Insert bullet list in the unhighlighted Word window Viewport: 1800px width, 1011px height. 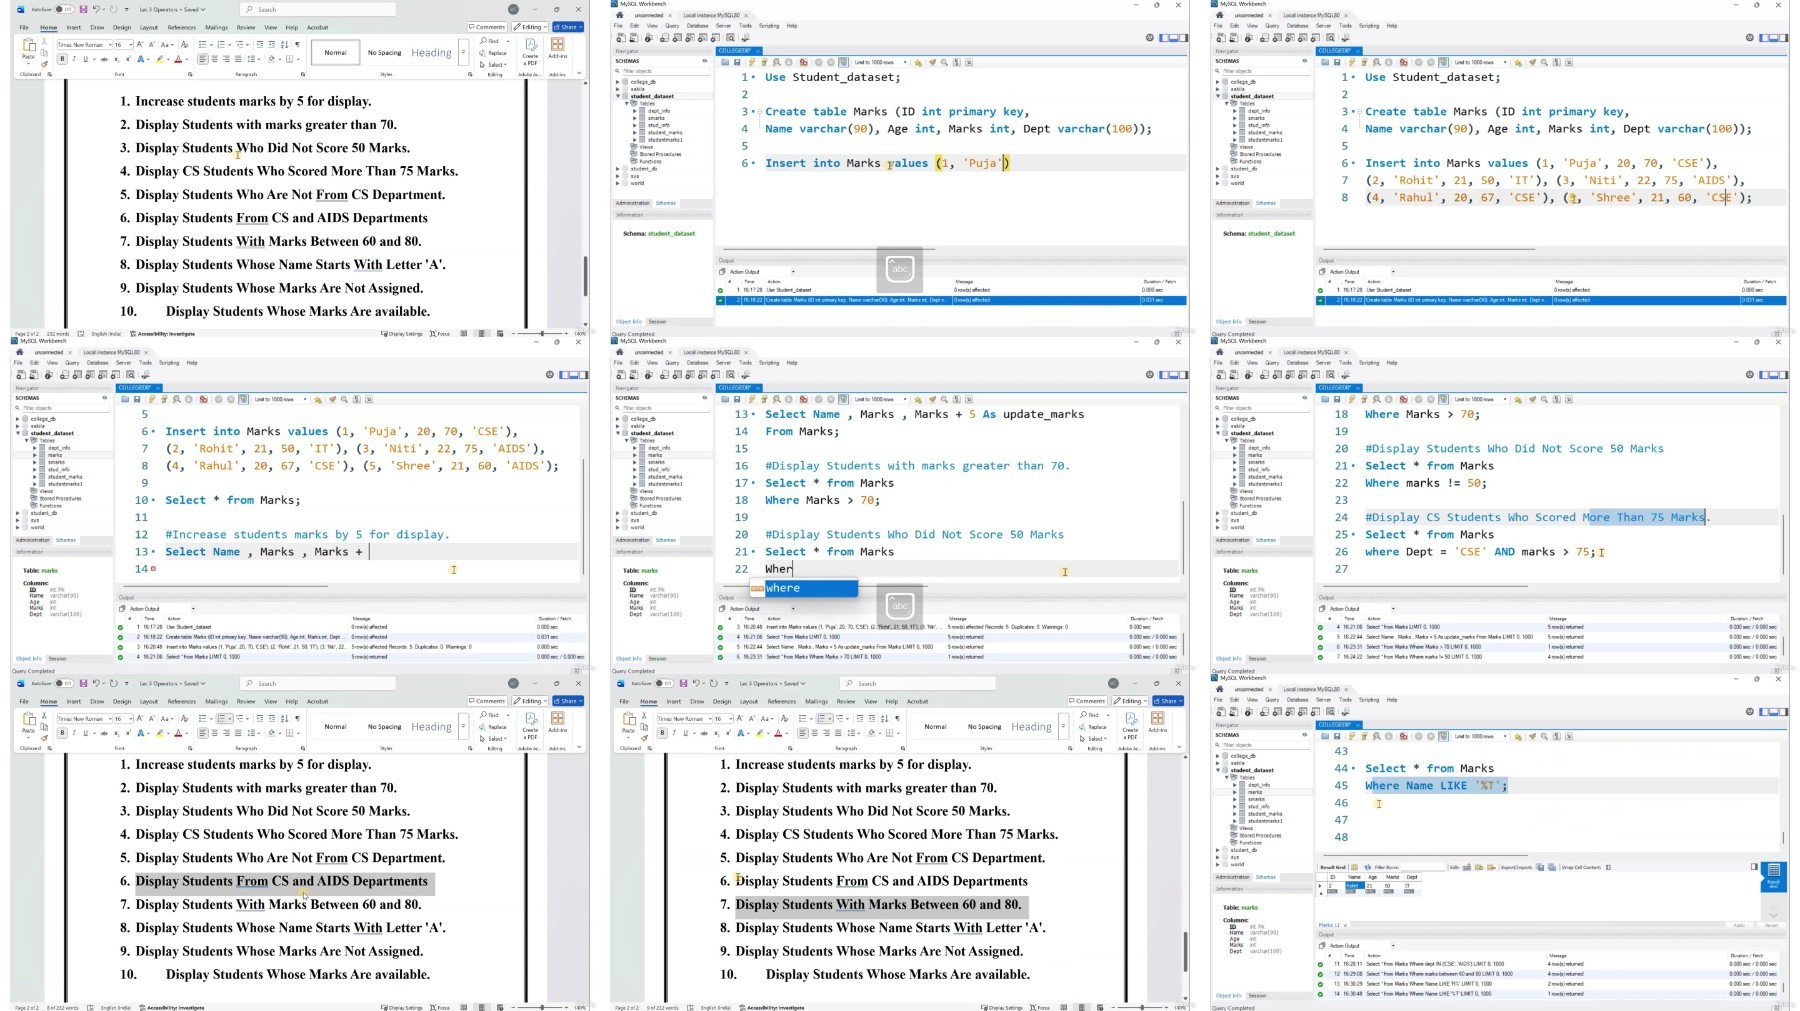203,45
